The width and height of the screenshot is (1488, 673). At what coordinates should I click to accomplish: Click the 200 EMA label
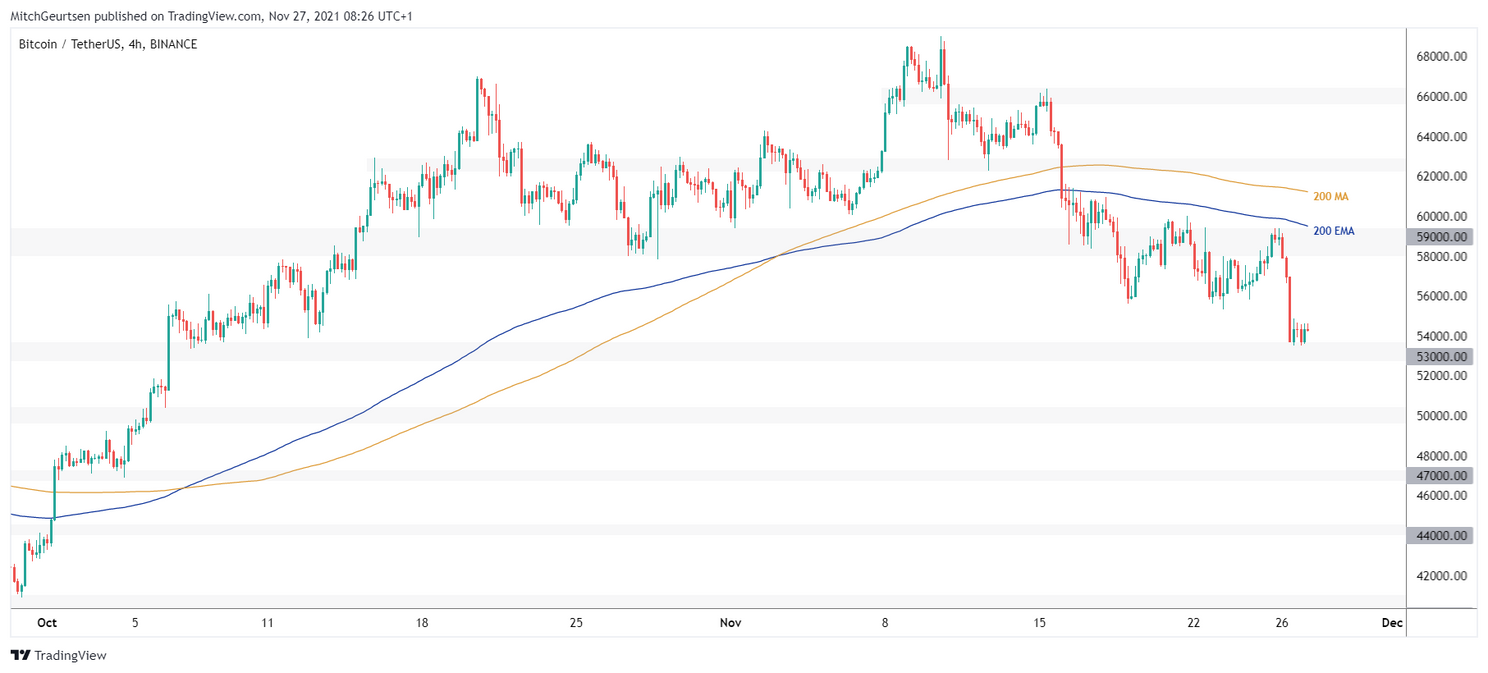(1334, 231)
